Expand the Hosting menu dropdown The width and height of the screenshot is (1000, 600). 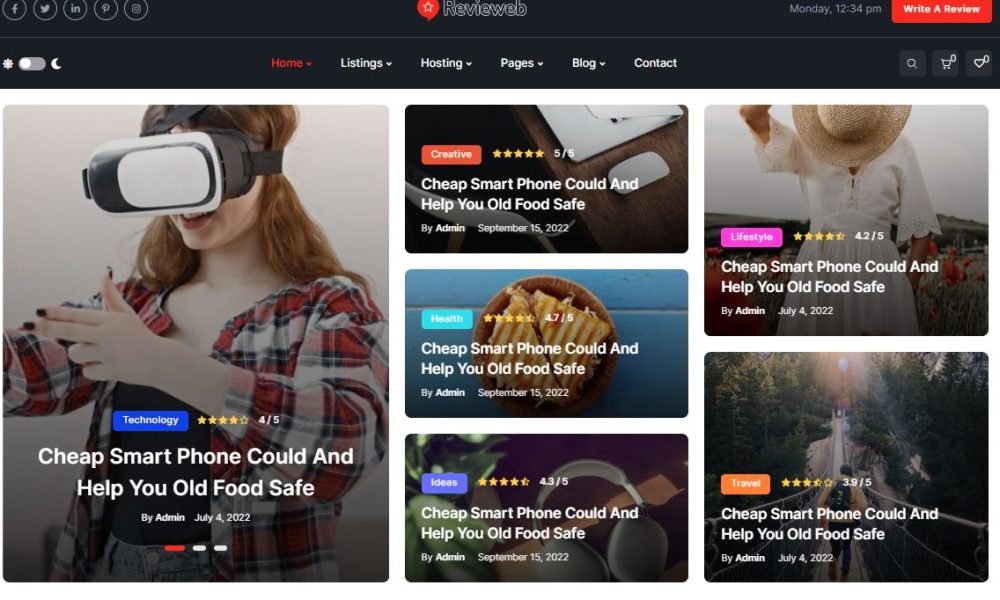446,63
